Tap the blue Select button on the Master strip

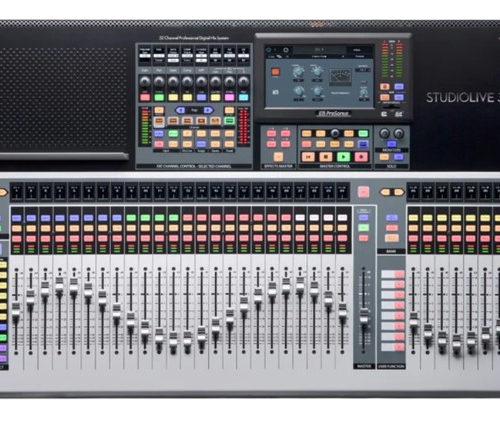pyautogui.click(x=364, y=218)
